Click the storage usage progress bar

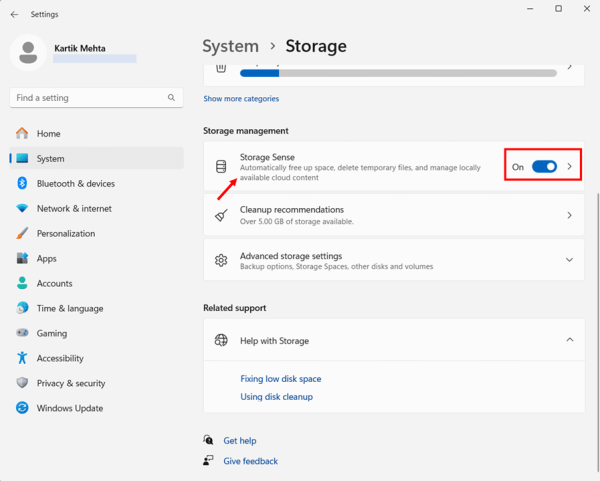pos(398,73)
